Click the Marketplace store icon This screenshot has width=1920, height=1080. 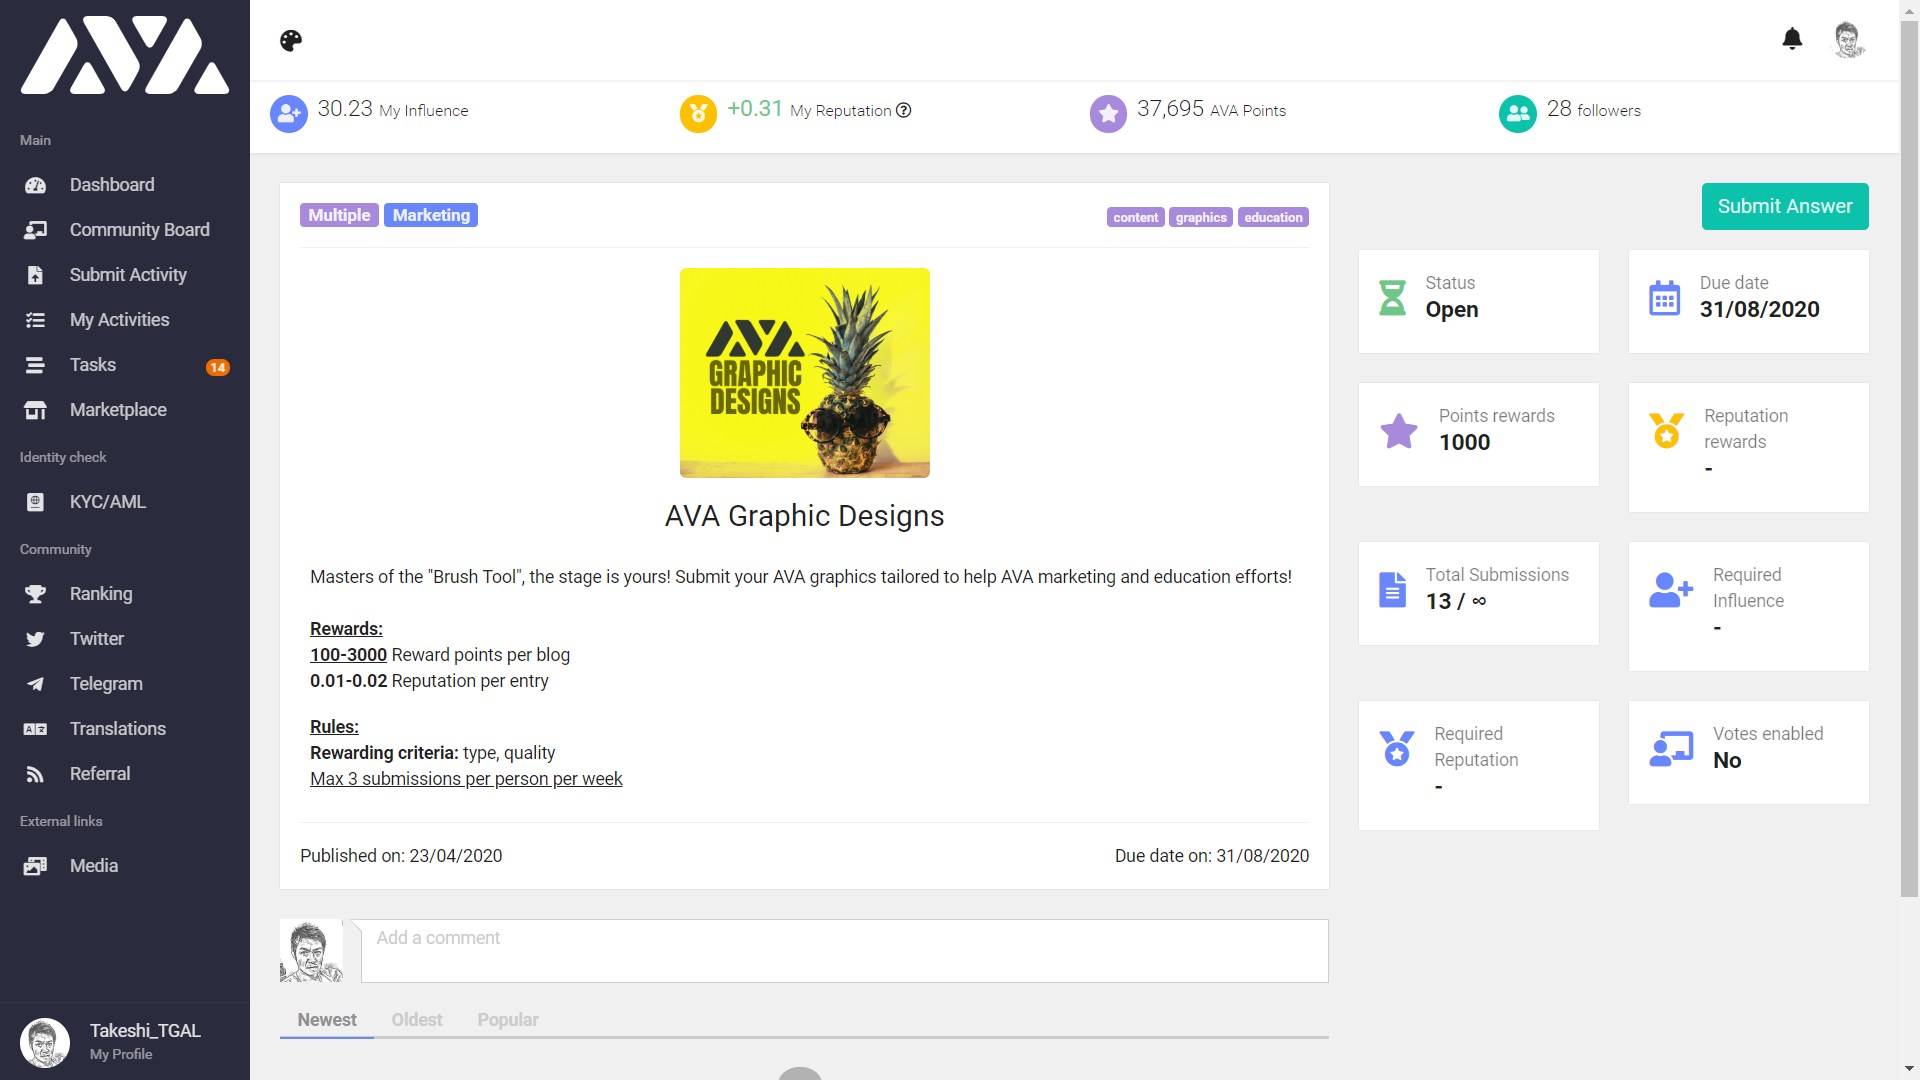click(35, 410)
